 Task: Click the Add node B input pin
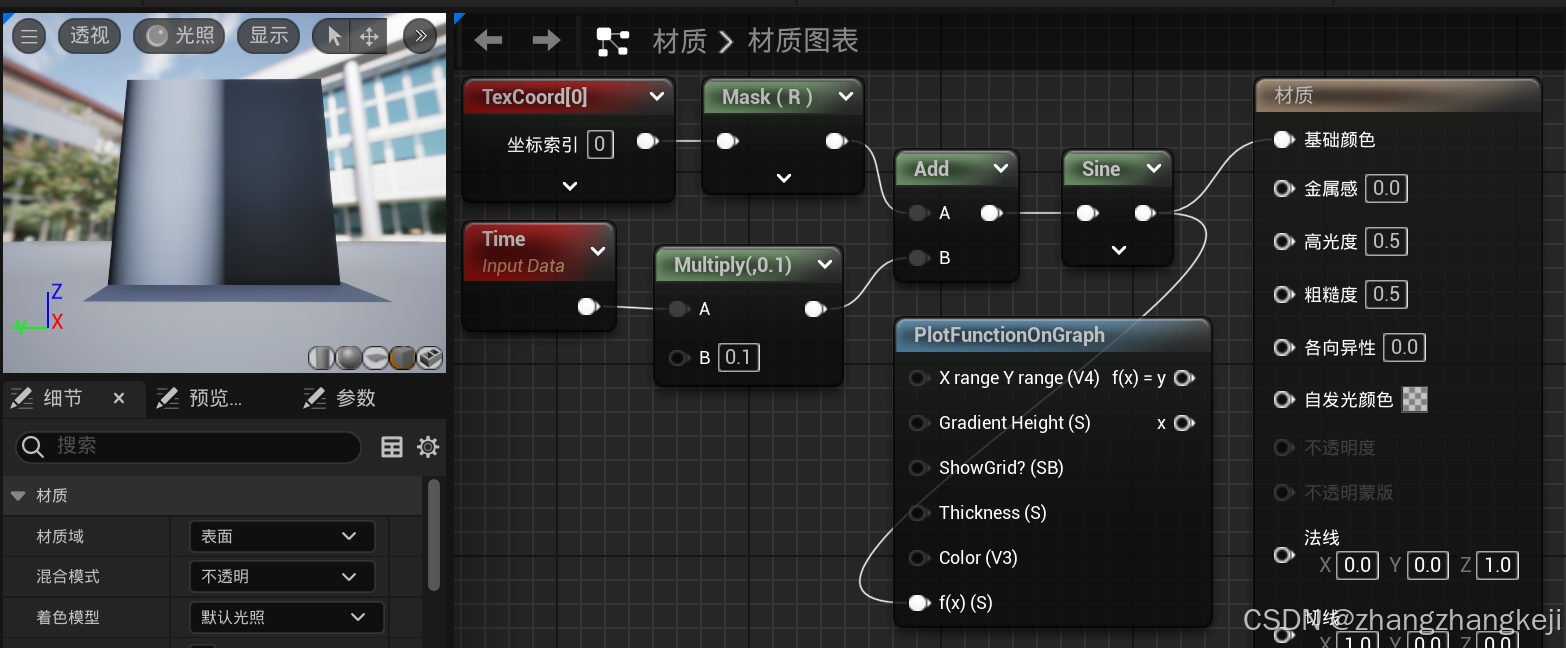click(x=918, y=258)
